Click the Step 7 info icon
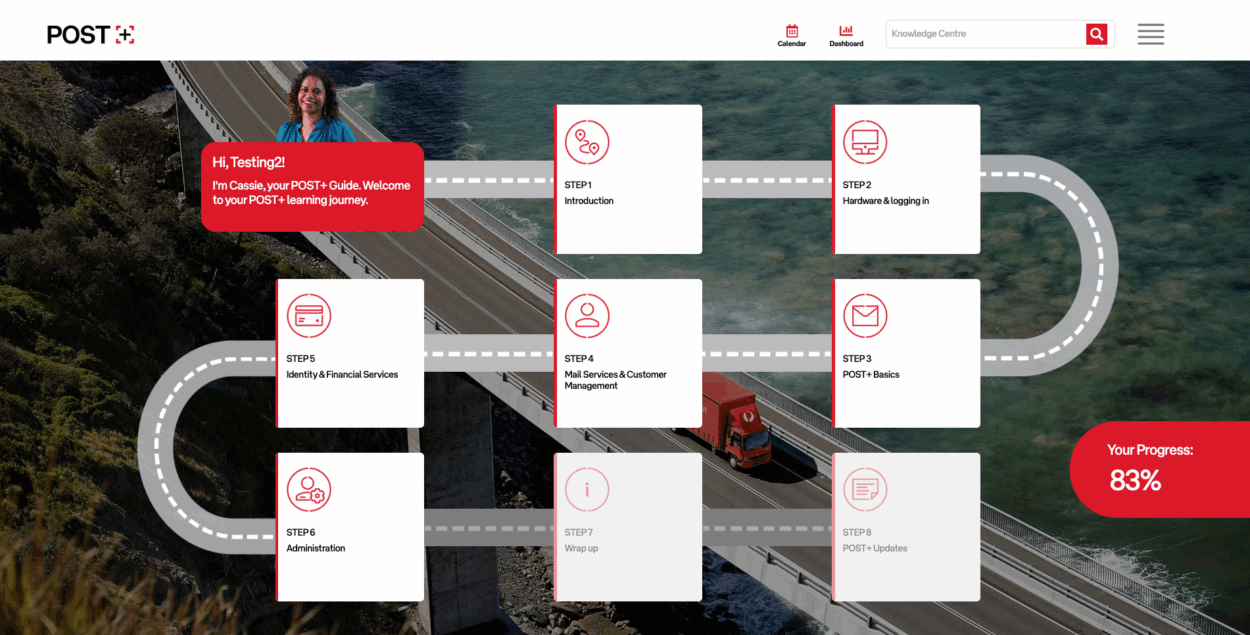 coord(587,490)
